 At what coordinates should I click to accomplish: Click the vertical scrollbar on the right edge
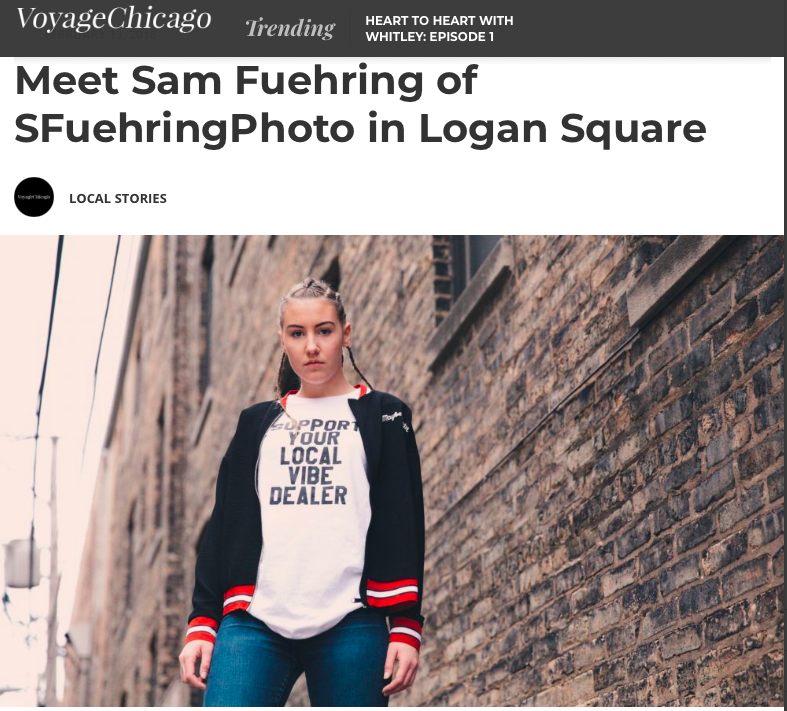tap(785, 355)
